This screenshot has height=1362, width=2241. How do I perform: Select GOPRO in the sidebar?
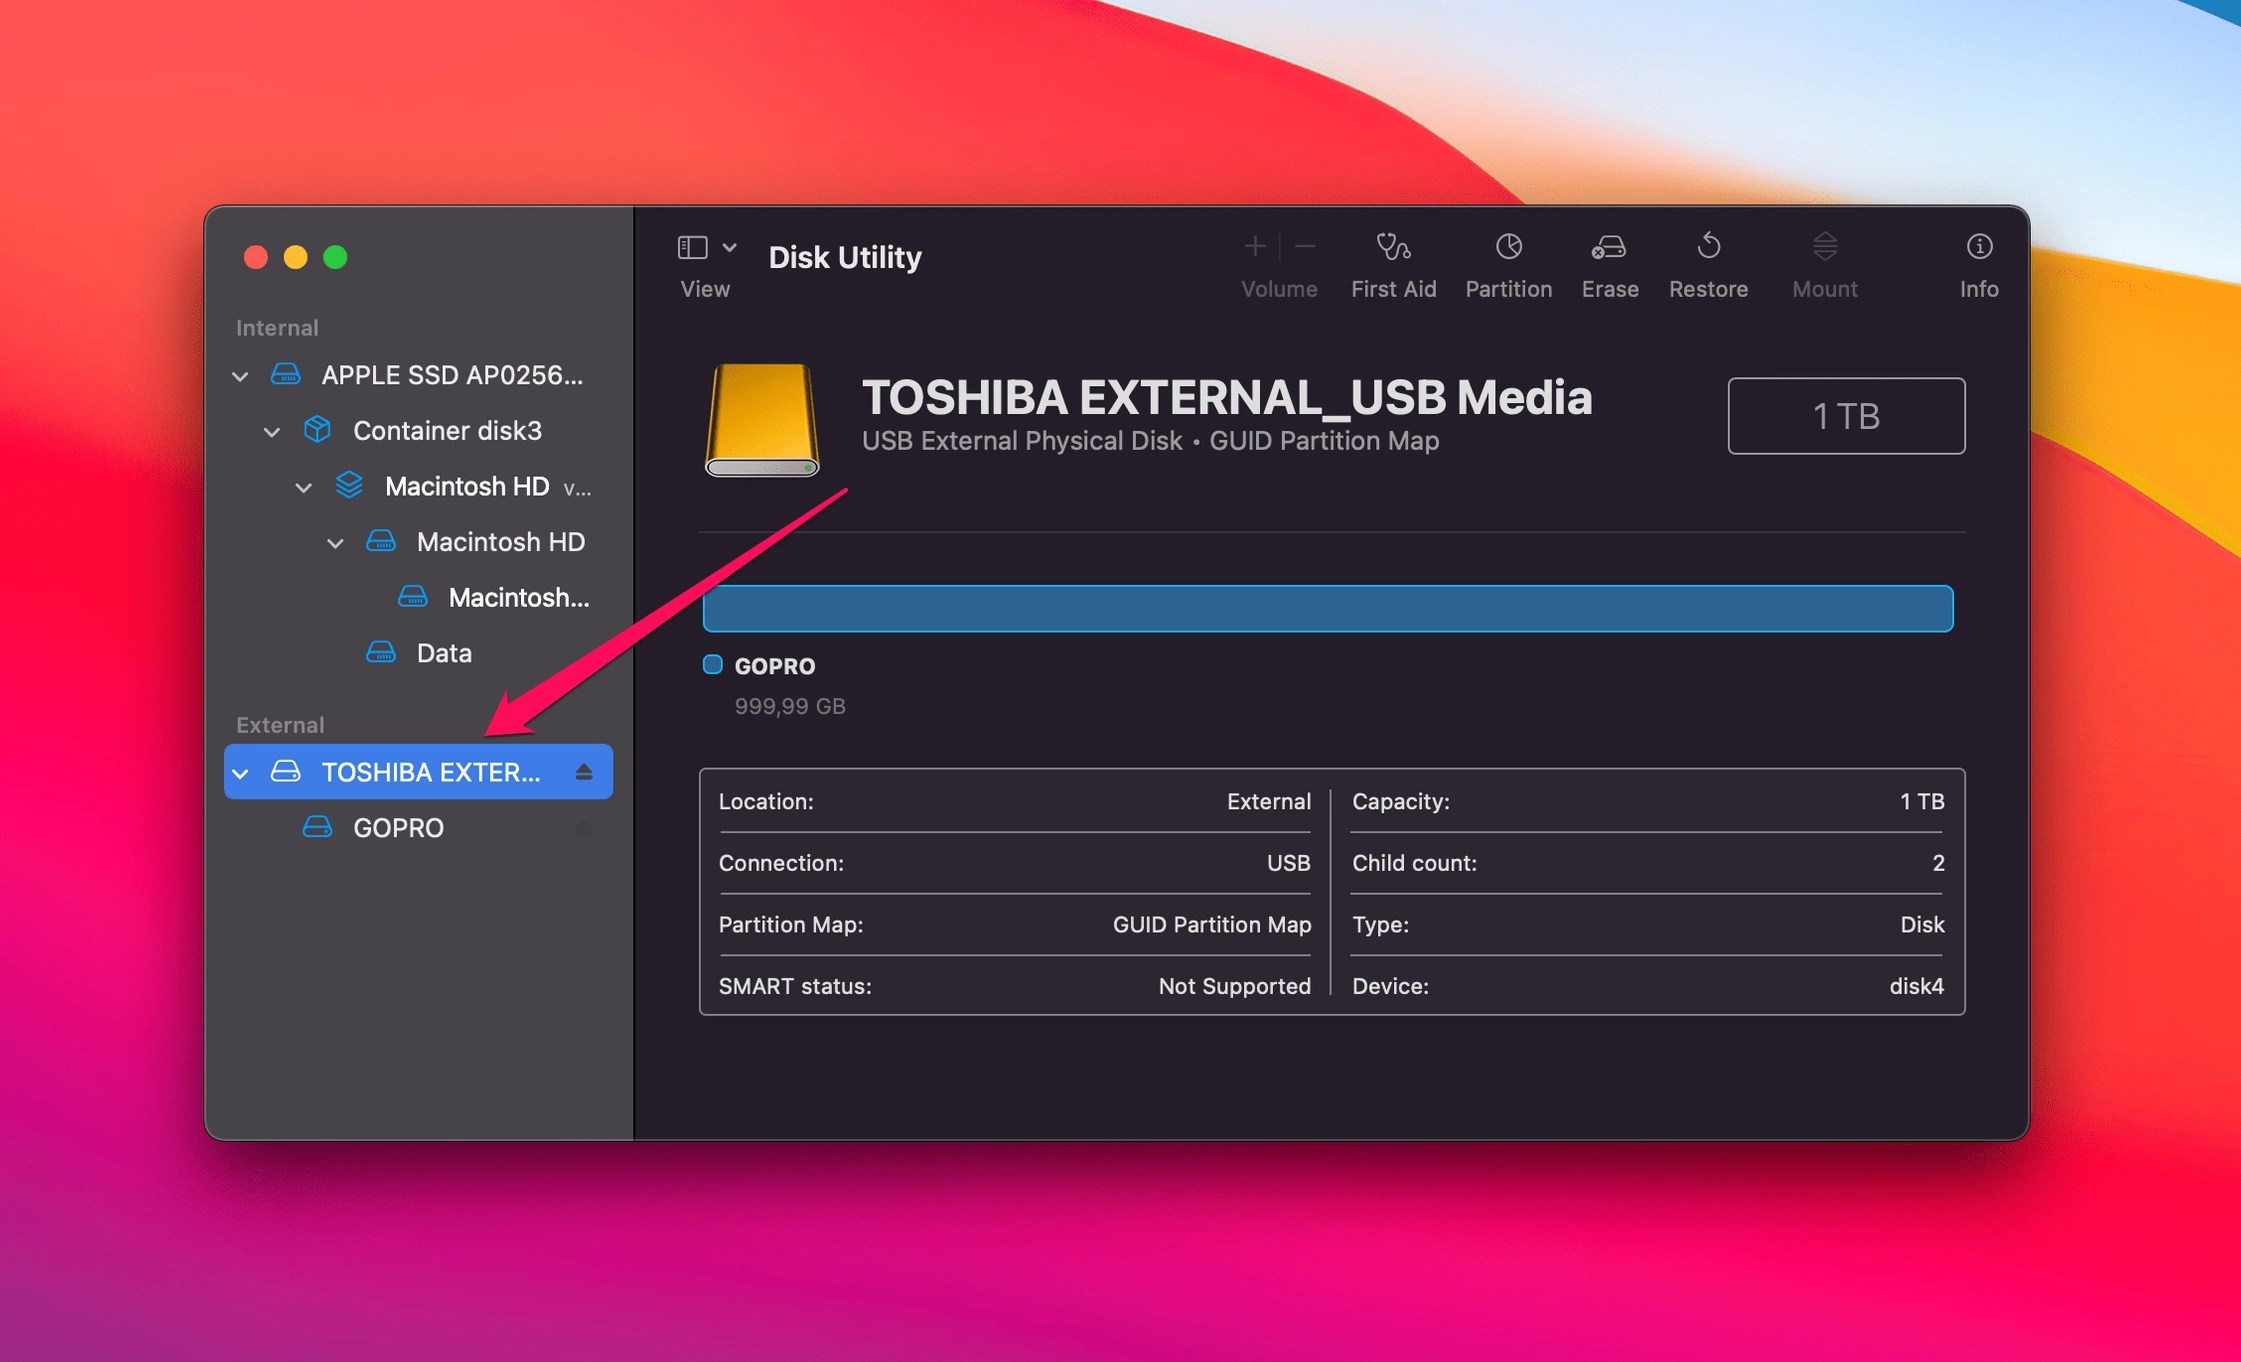398,827
